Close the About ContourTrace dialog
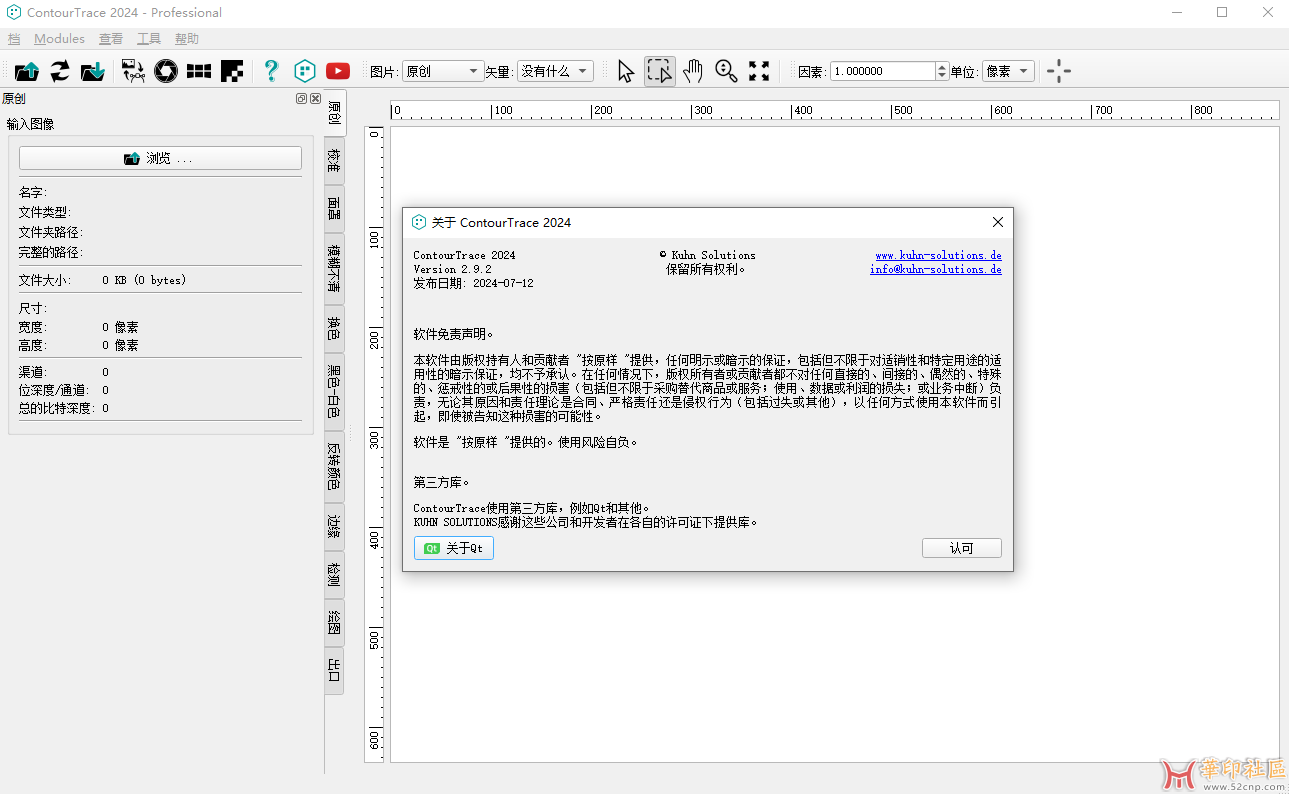The height and width of the screenshot is (794, 1289). pos(997,222)
